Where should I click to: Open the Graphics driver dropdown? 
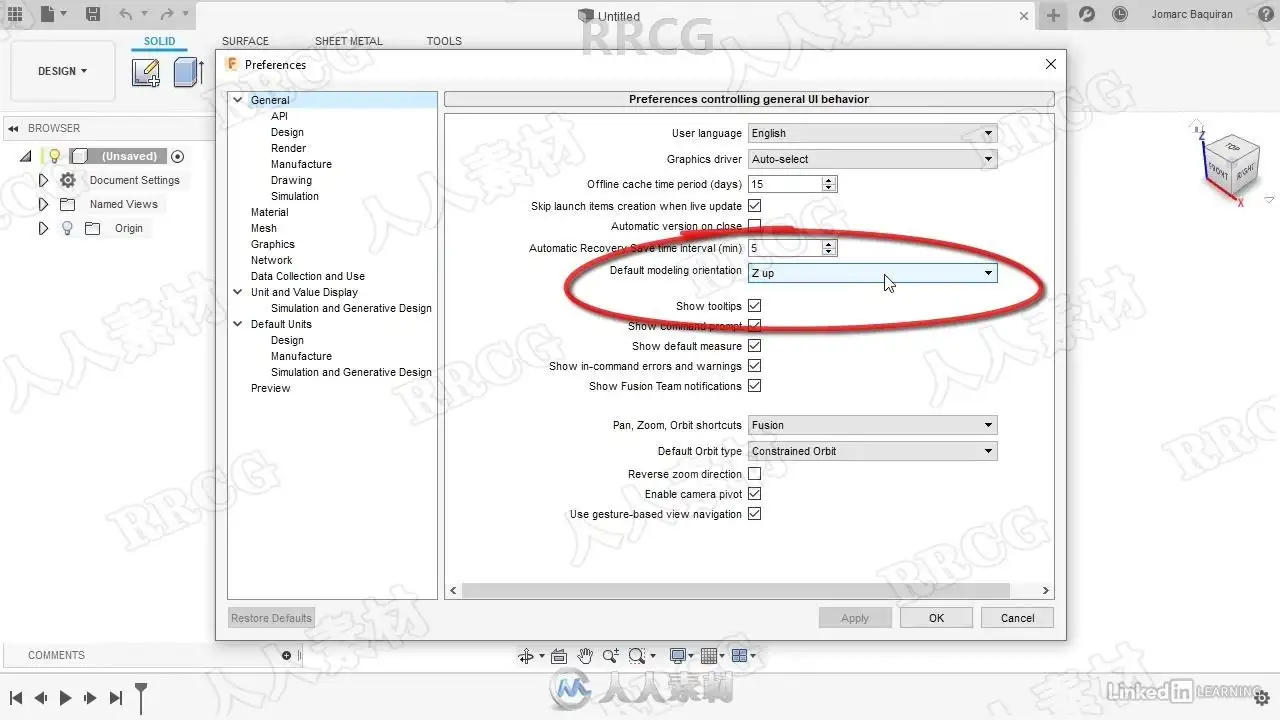pyautogui.click(x=872, y=159)
